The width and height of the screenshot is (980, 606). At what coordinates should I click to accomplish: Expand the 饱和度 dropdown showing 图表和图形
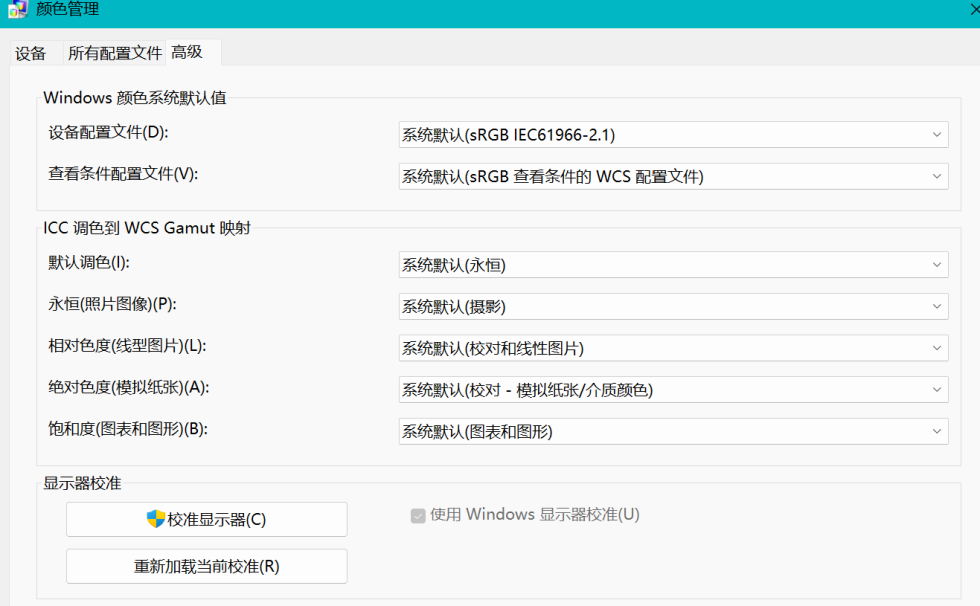[x=672, y=432]
